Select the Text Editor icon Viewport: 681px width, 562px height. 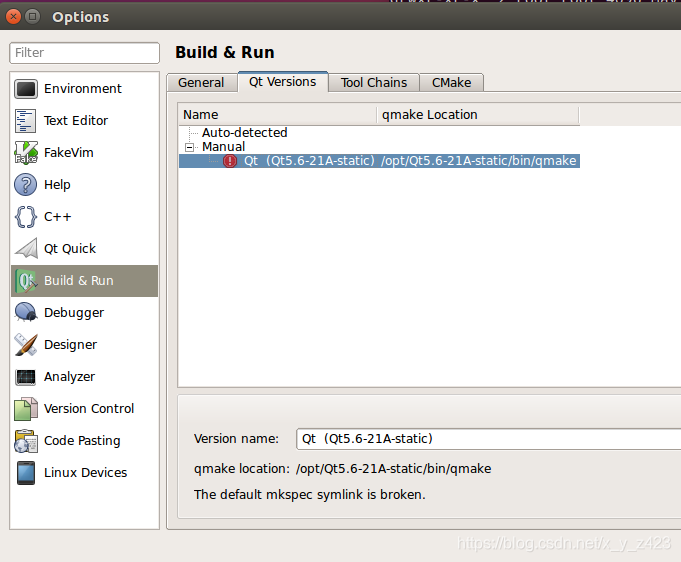point(26,121)
